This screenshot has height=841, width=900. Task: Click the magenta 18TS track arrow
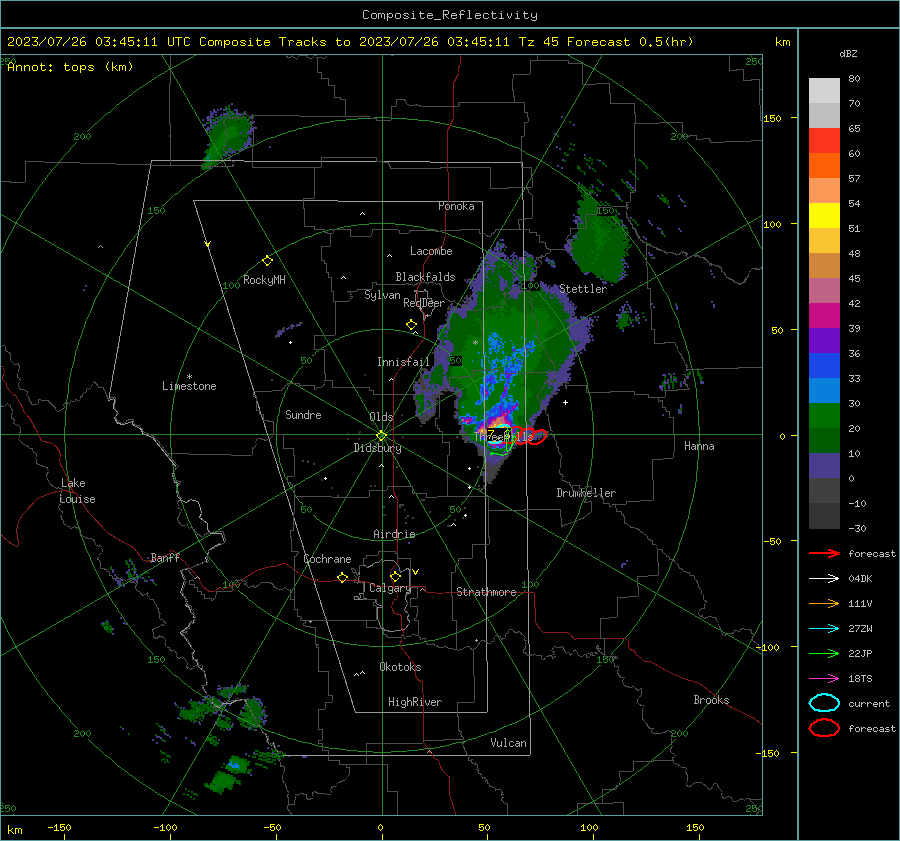coord(824,679)
